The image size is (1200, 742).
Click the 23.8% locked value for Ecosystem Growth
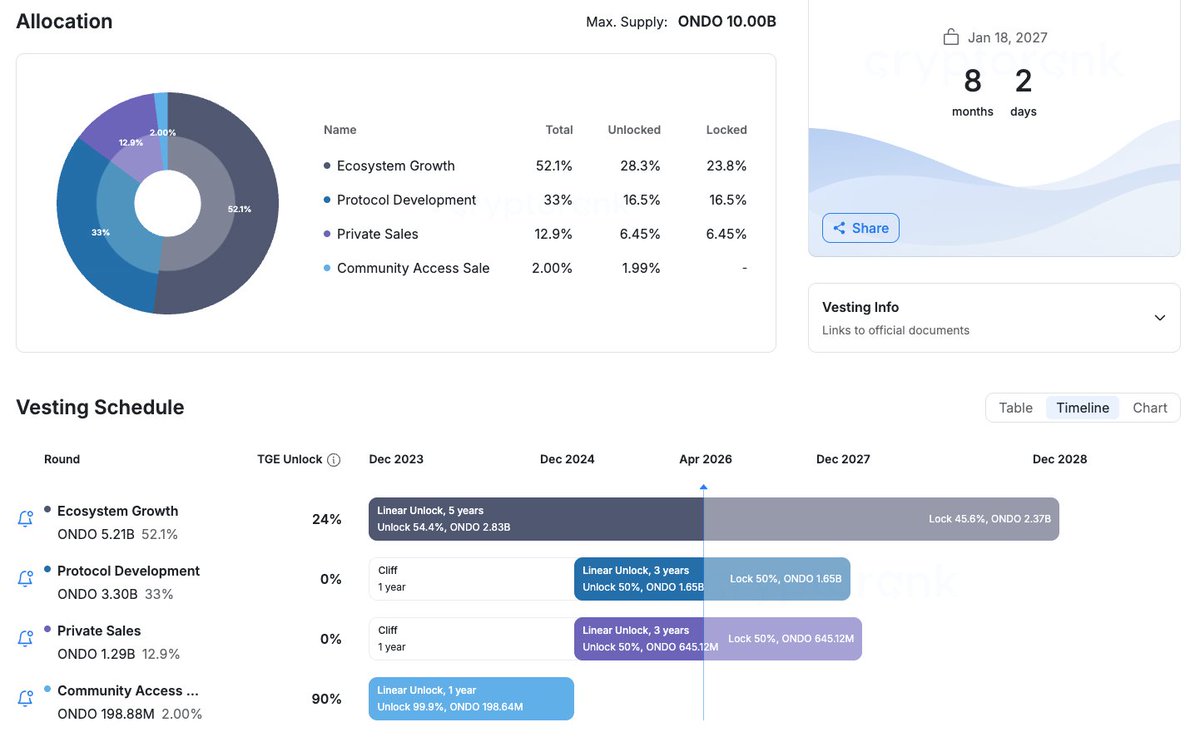(x=727, y=166)
